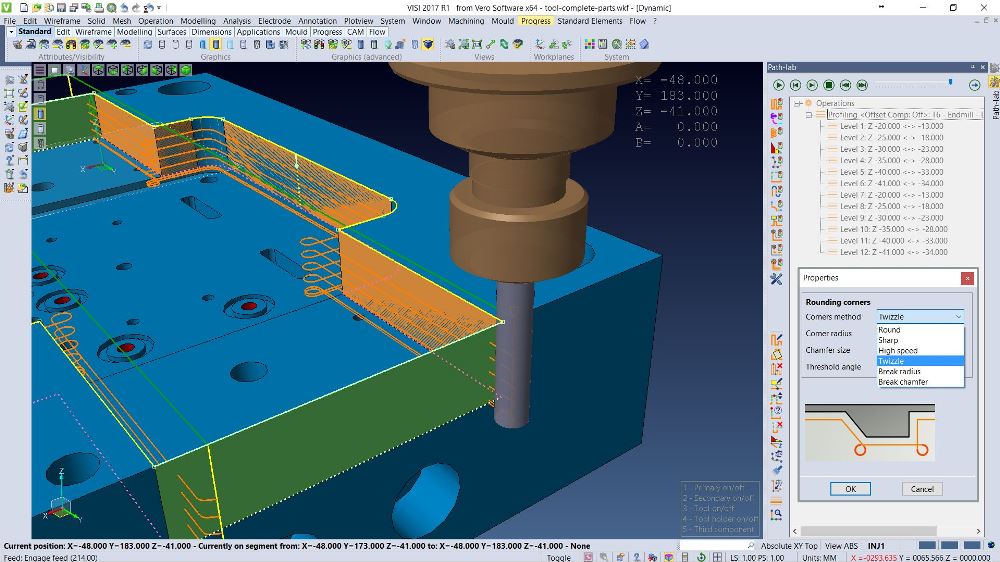Click the first icon in the System toolbar group
The height and width of the screenshot is (562, 1000).
click(590, 44)
